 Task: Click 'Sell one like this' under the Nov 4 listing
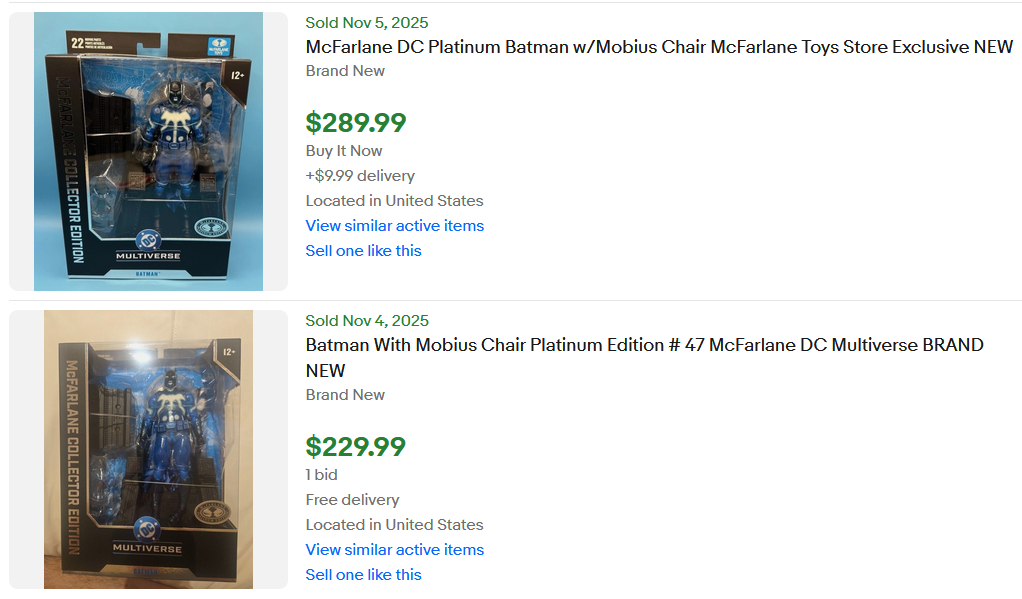pyautogui.click(x=363, y=575)
